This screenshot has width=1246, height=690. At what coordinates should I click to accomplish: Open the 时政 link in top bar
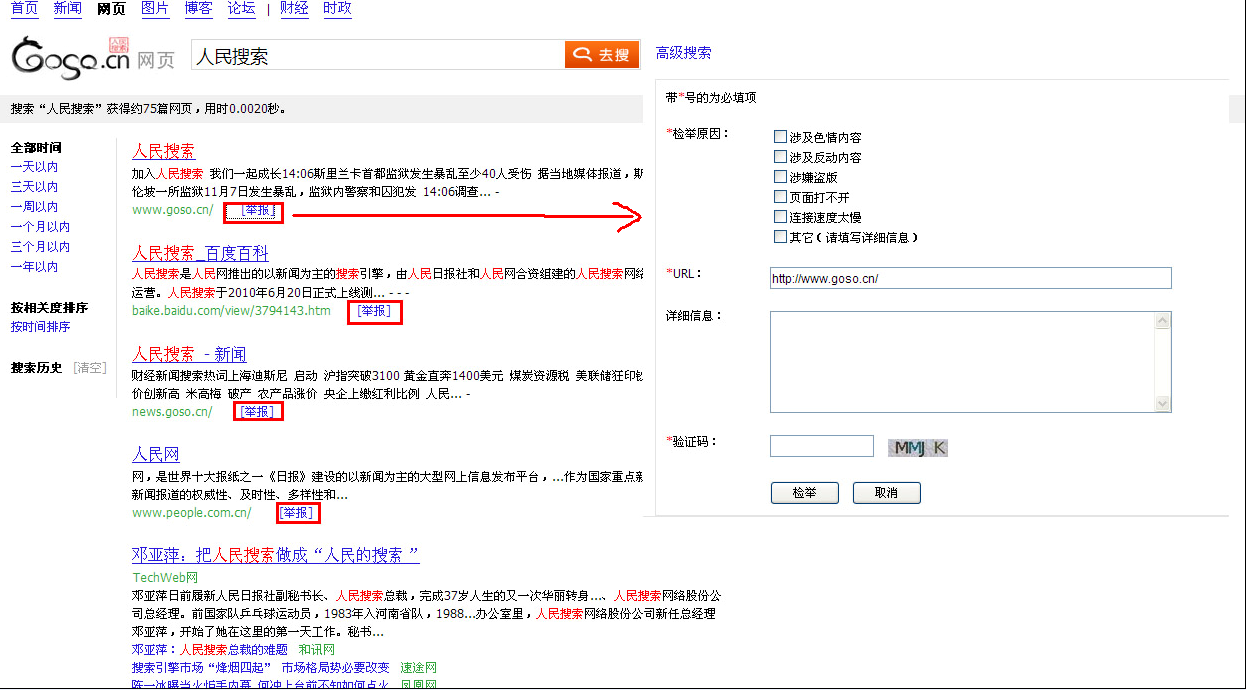[337, 9]
